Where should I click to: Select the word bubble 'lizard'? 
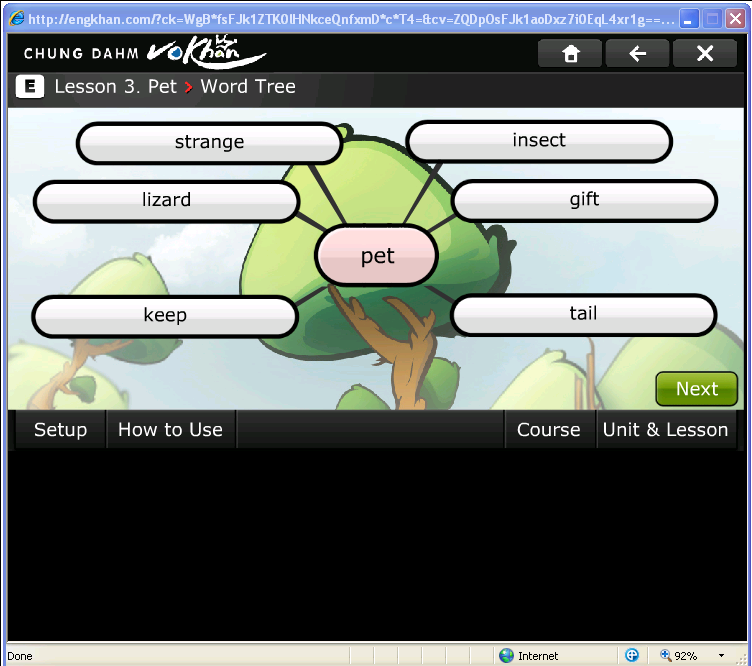[166, 200]
